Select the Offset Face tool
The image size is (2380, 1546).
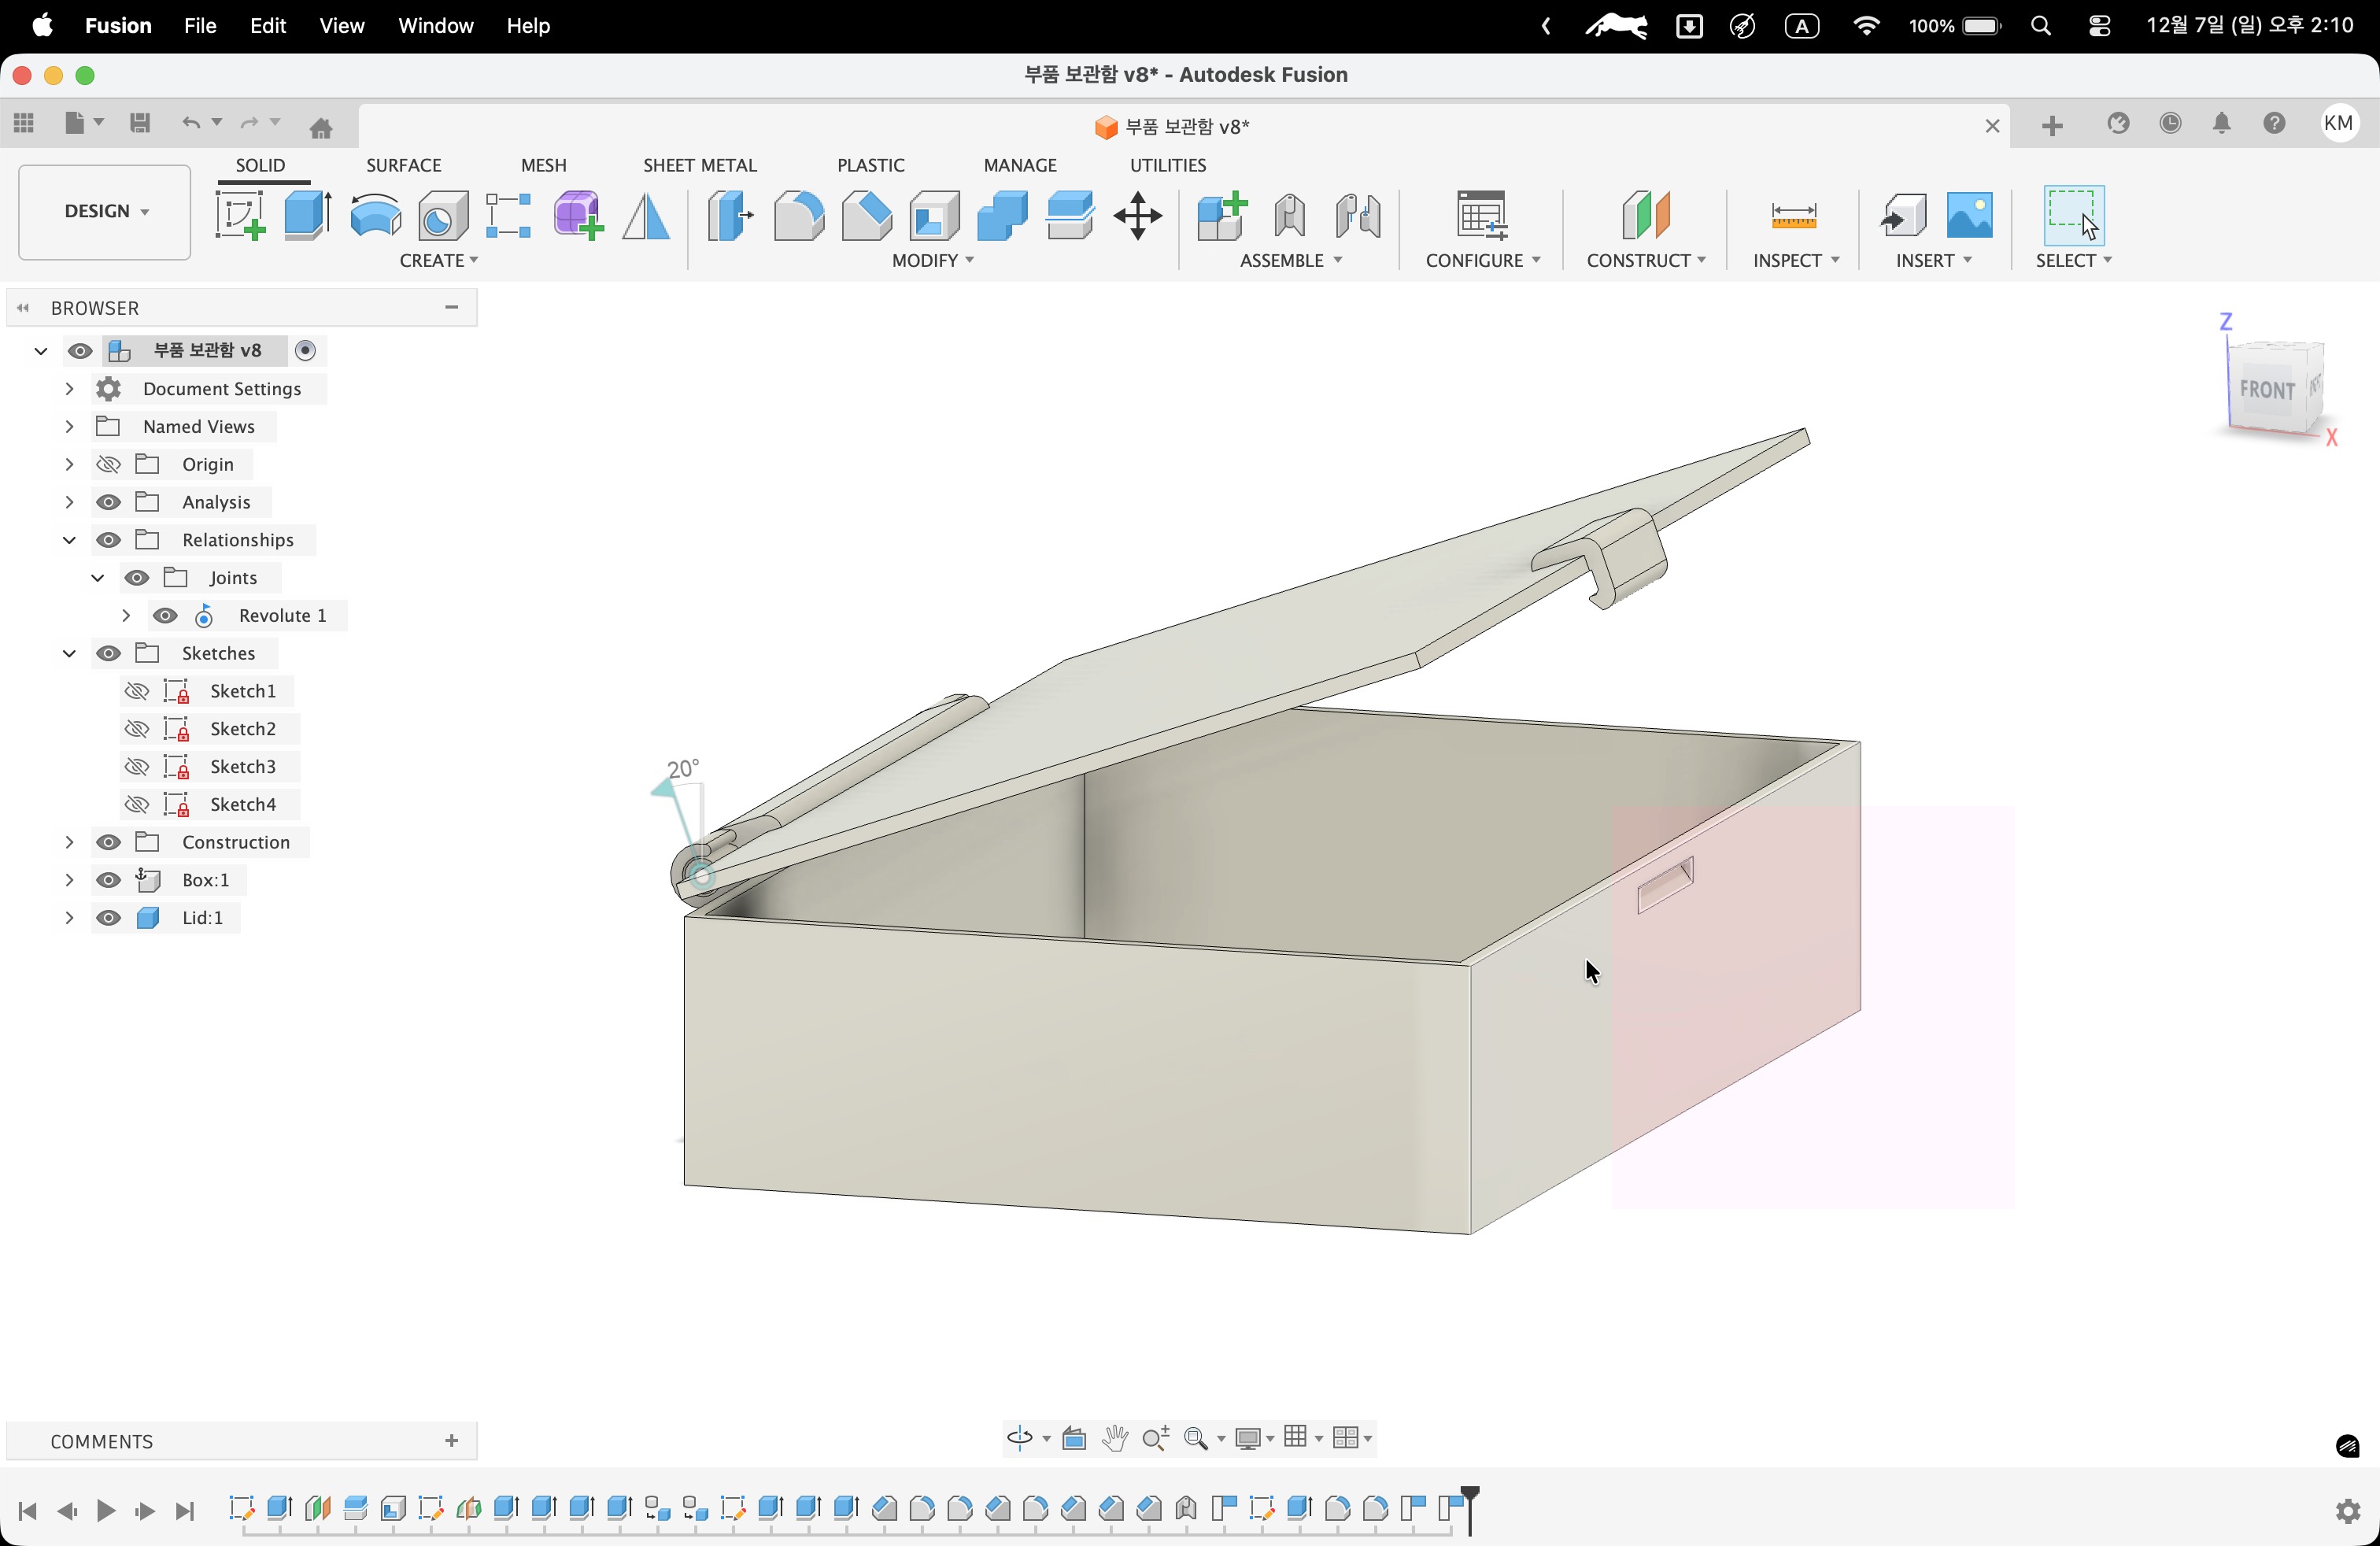tap(1070, 215)
